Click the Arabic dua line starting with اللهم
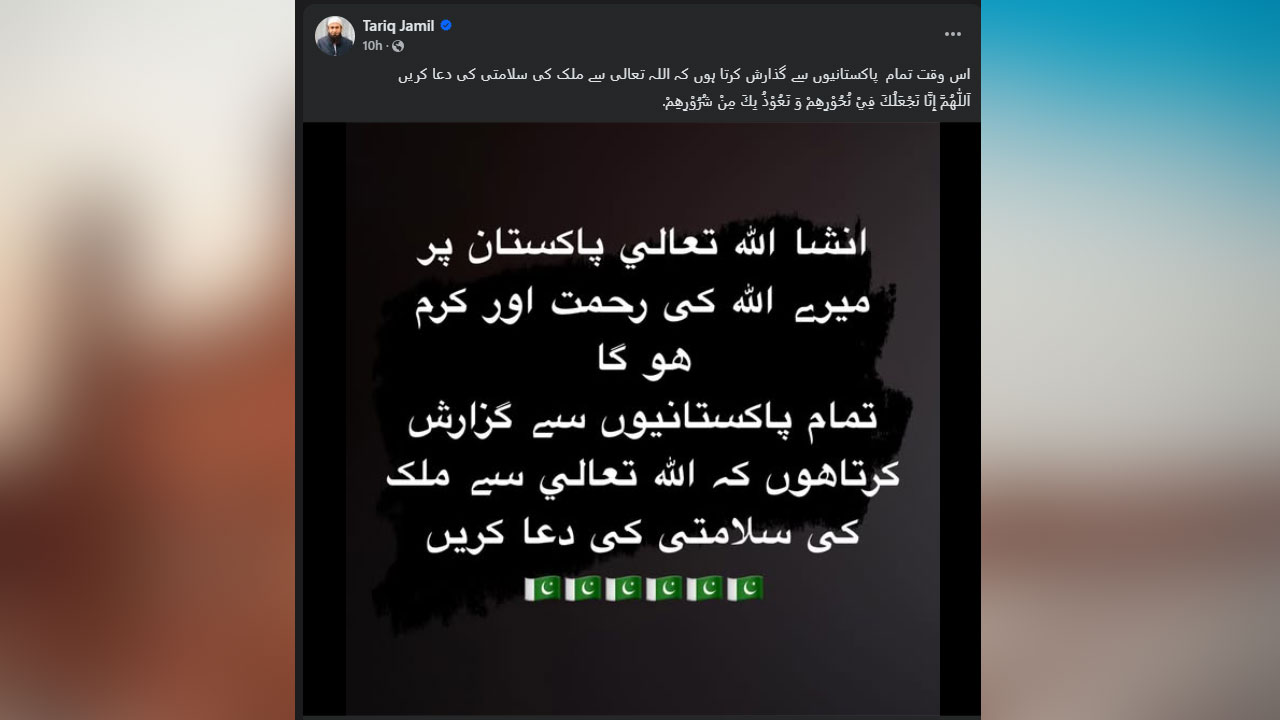The image size is (1280, 720). (817, 102)
